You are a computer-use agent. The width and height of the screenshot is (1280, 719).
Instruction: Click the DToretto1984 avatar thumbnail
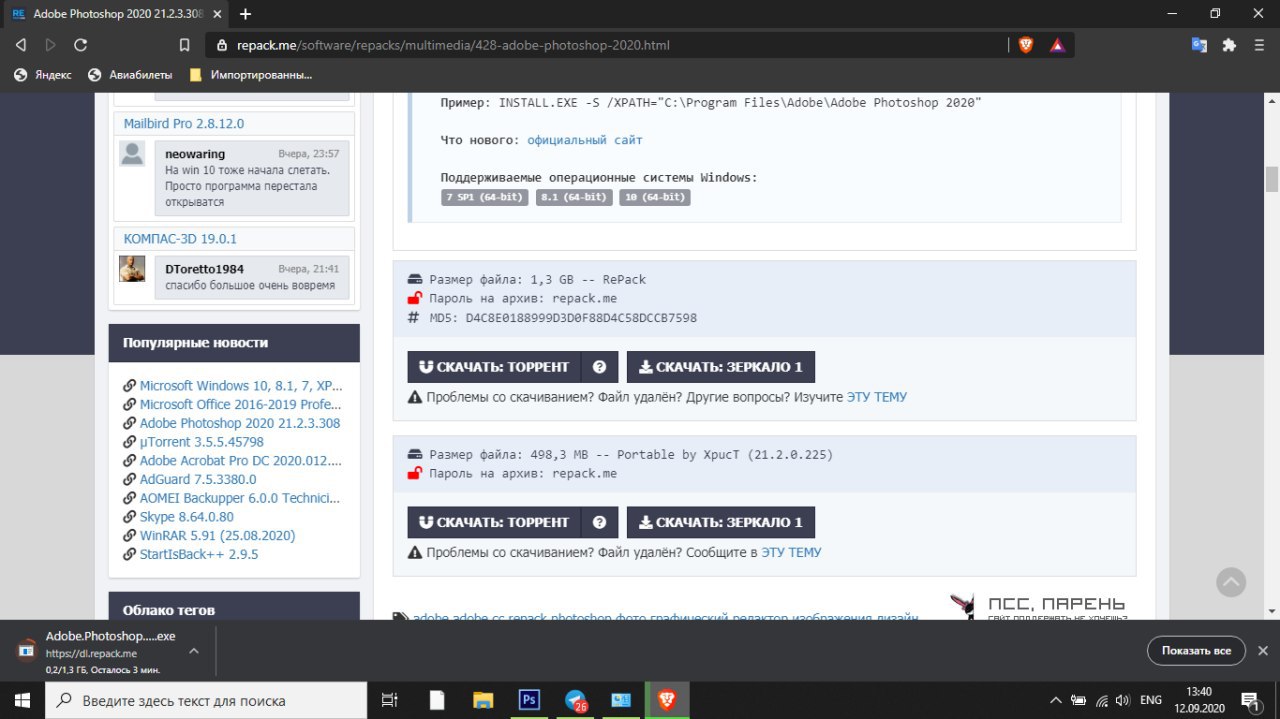[132, 268]
